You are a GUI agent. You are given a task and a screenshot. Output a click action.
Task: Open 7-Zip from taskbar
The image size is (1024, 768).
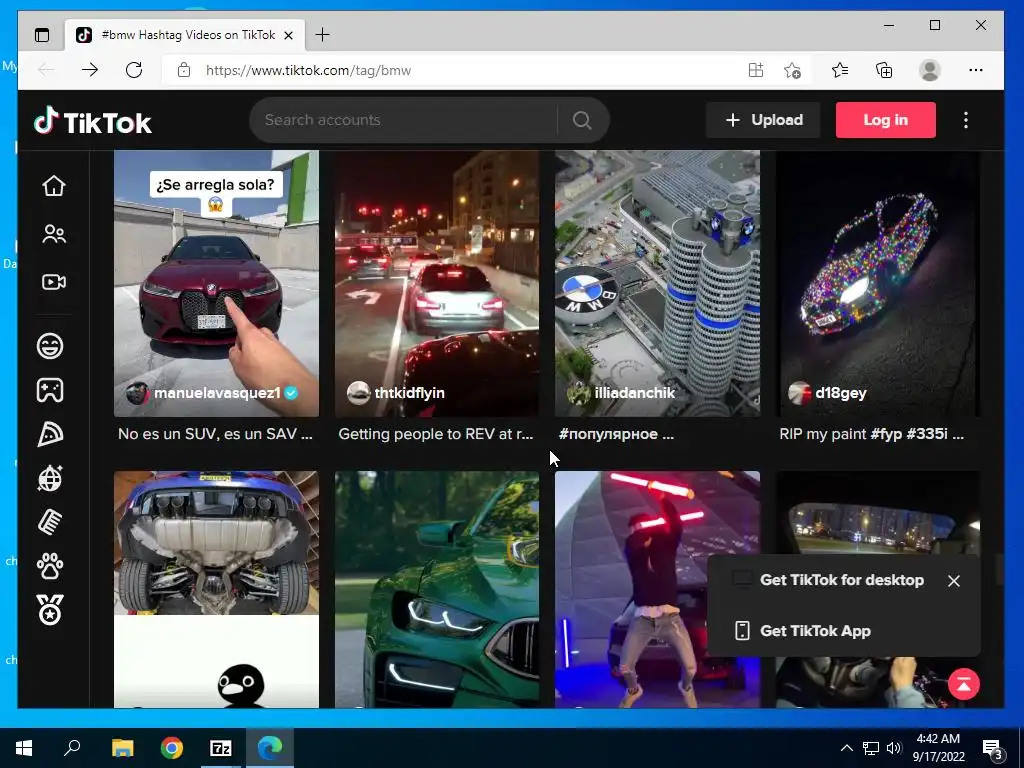[221, 748]
